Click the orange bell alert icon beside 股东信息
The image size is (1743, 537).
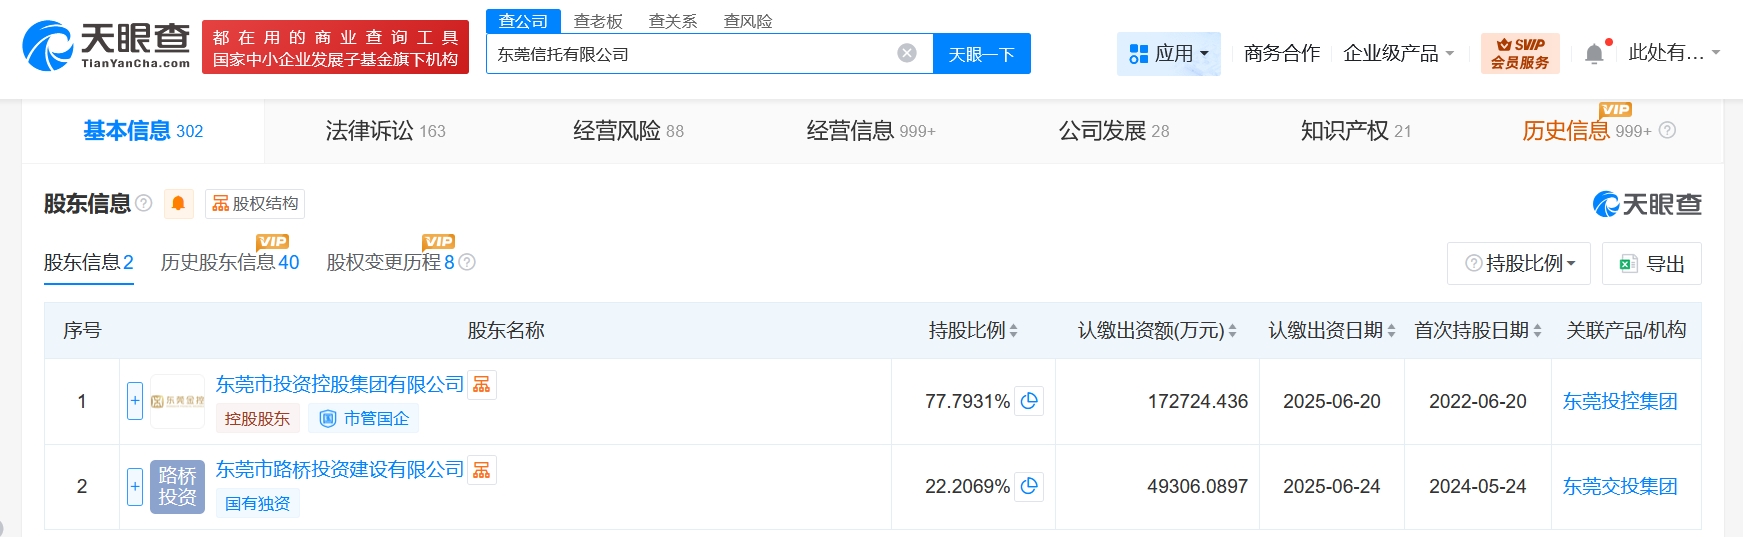click(178, 204)
